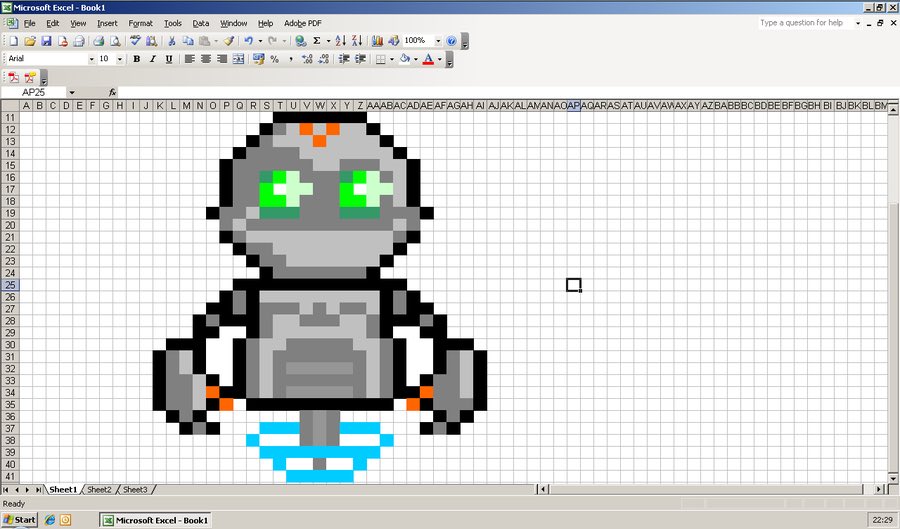Open the Font Color dropdown arrow
900x529 pixels.
coord(440,59)
